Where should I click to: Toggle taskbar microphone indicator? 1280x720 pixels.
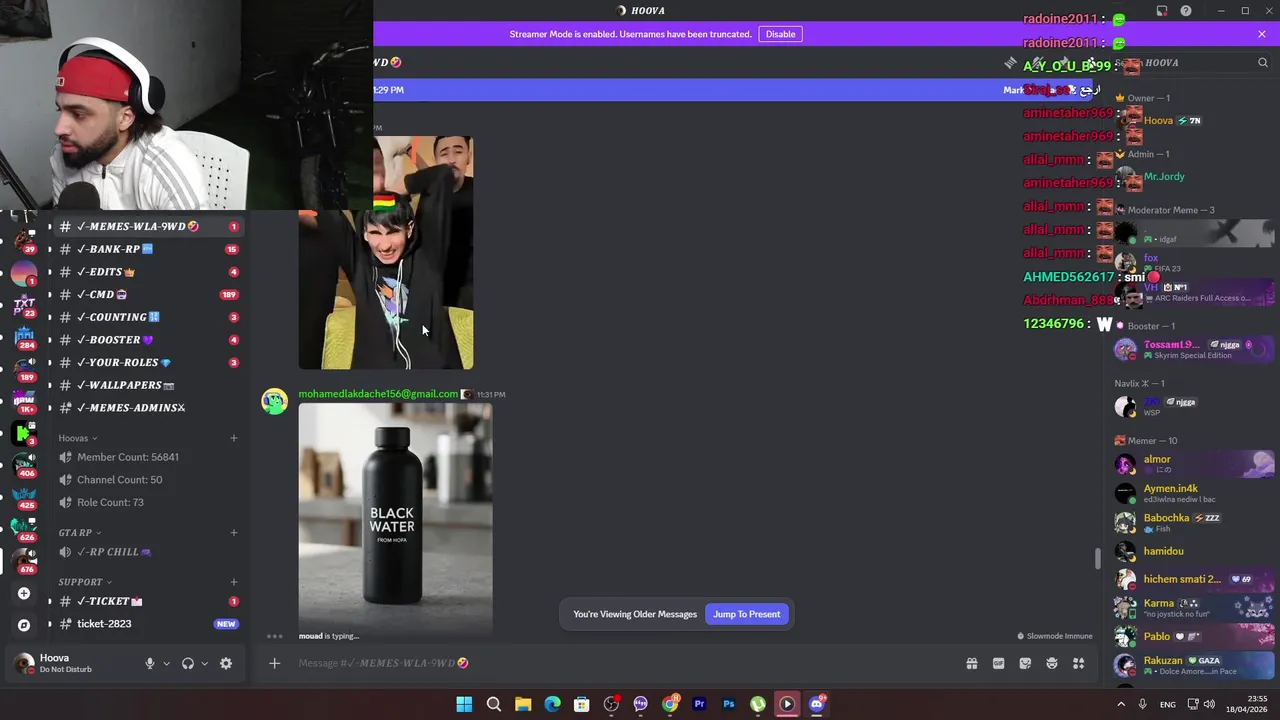[1142, 704]
